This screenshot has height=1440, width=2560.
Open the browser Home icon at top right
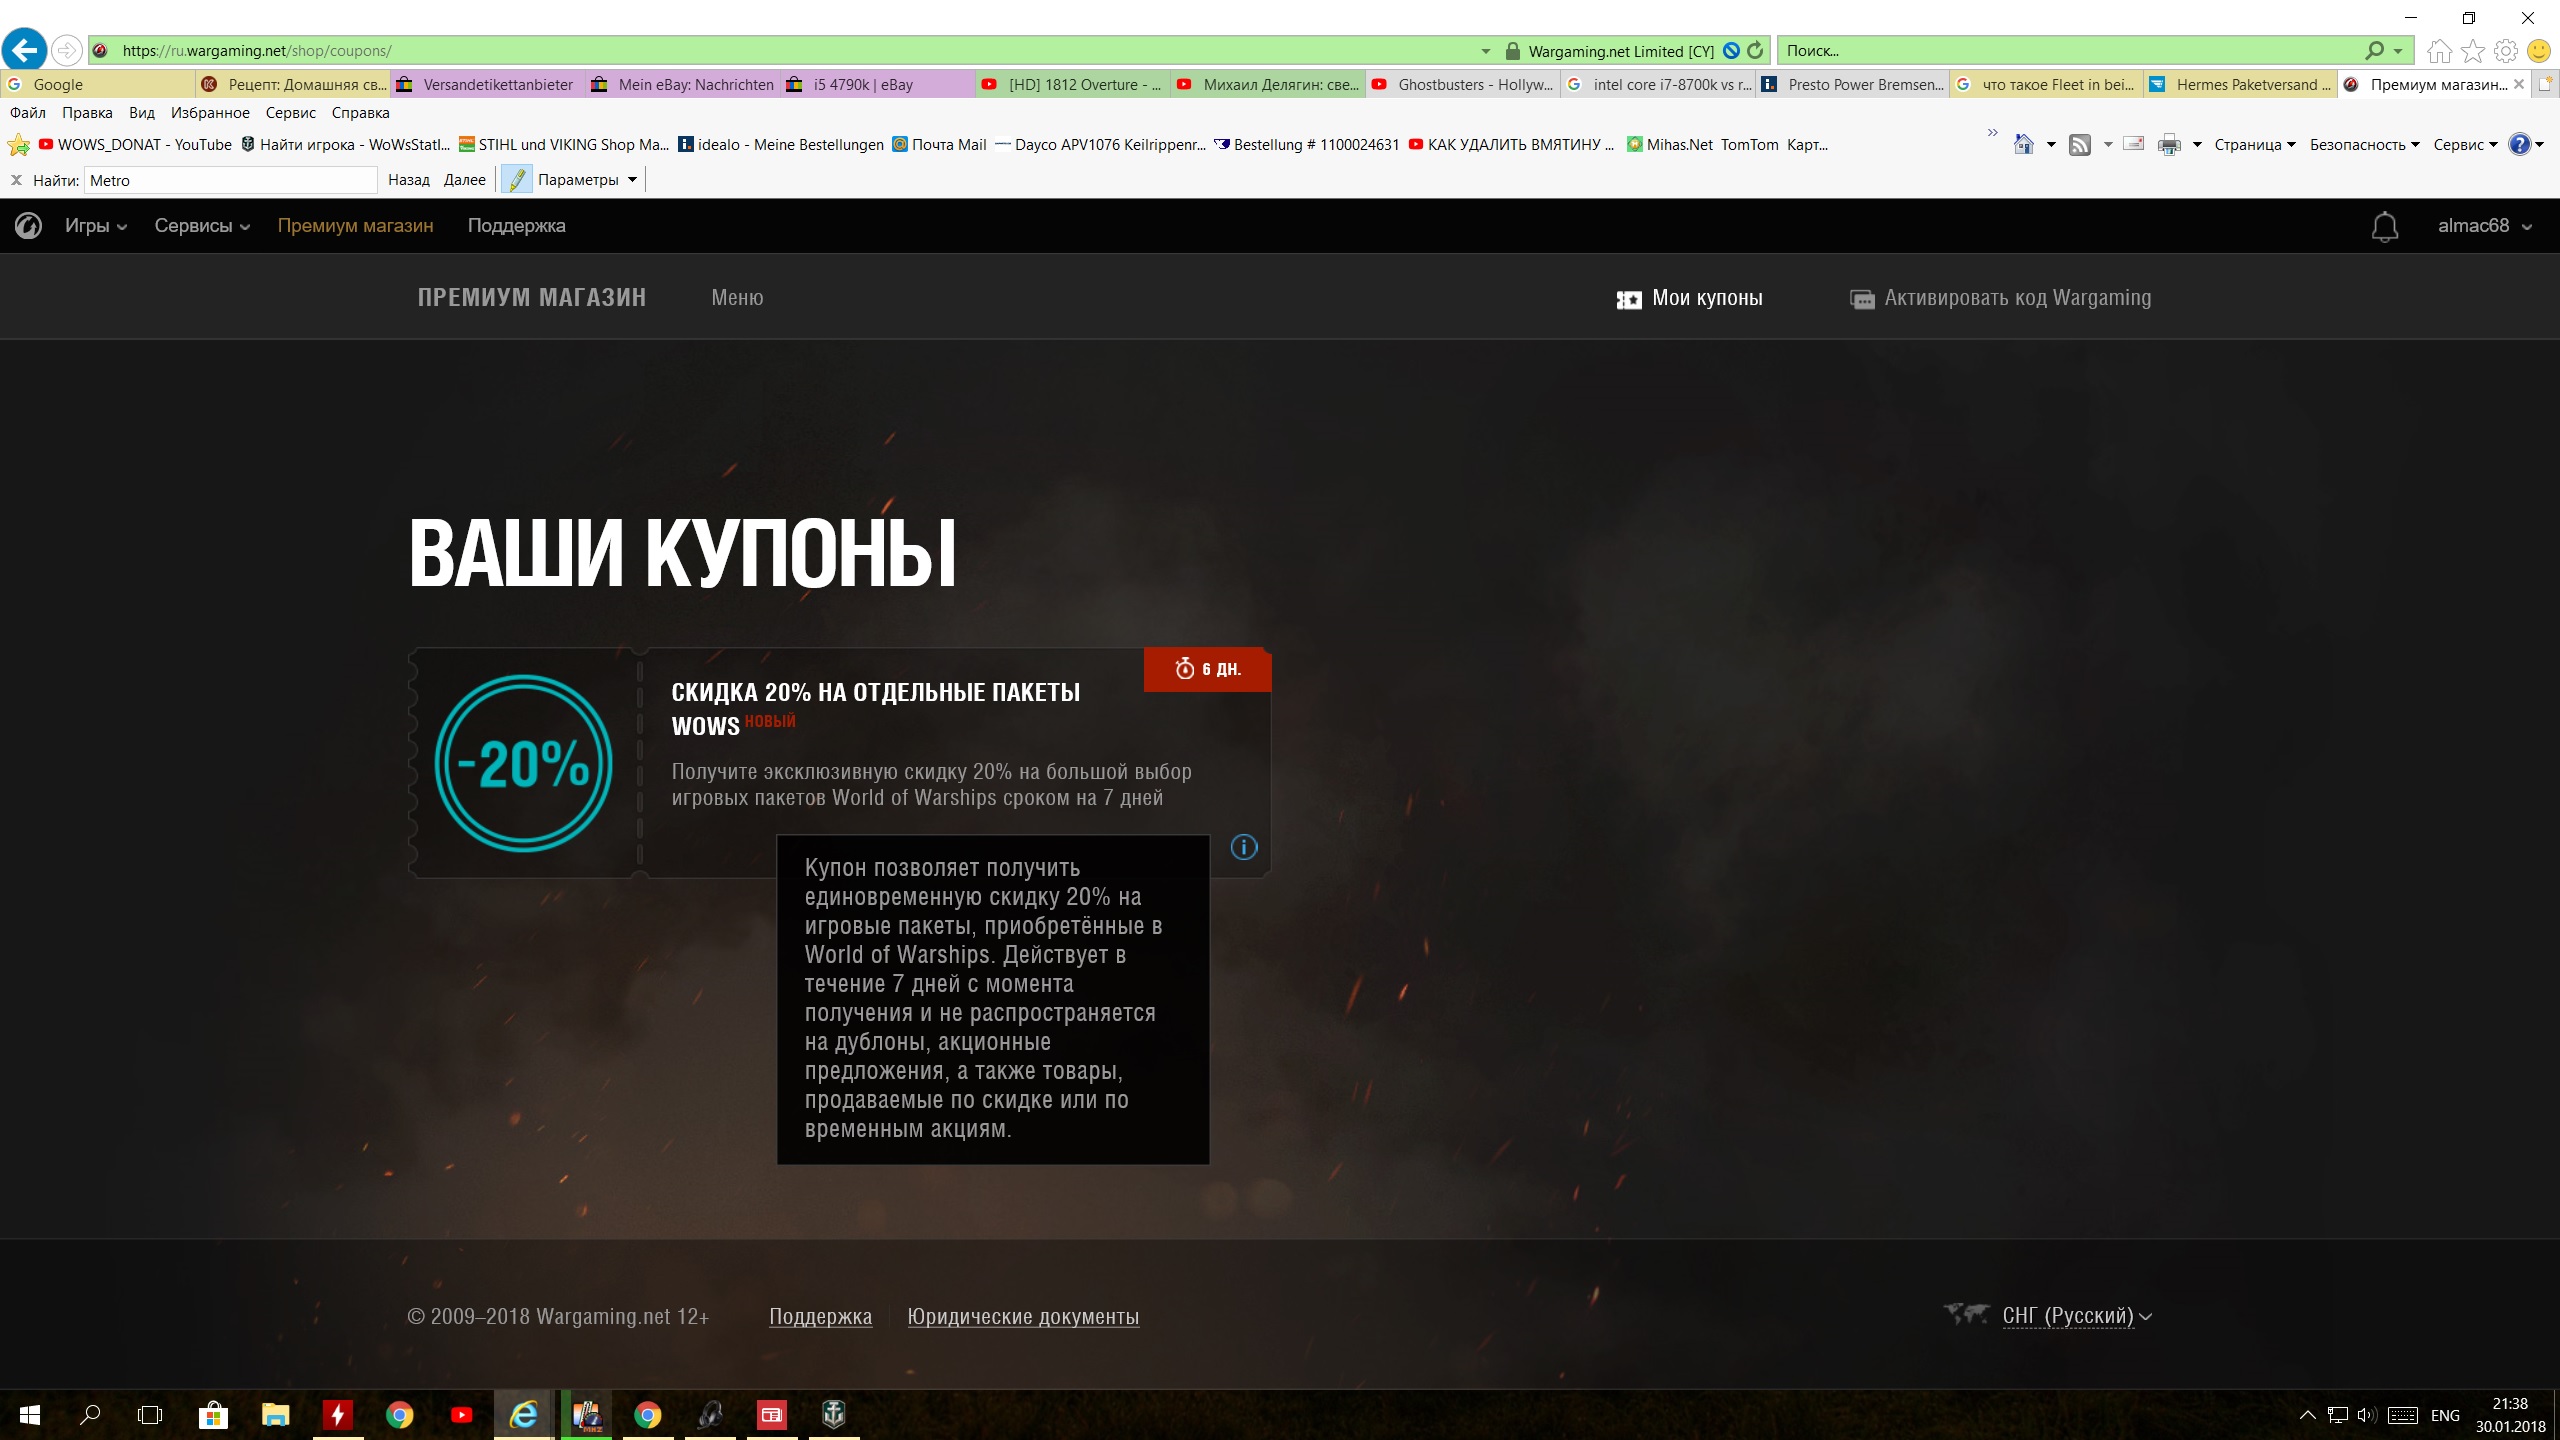click(2440, 51)
